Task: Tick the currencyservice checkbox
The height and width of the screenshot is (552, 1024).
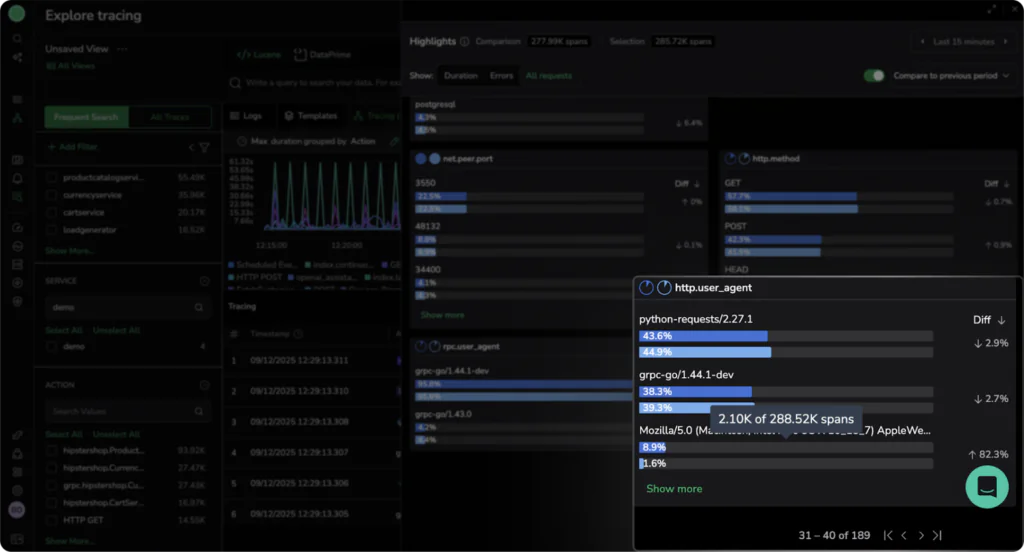Action: click(52, 195)
